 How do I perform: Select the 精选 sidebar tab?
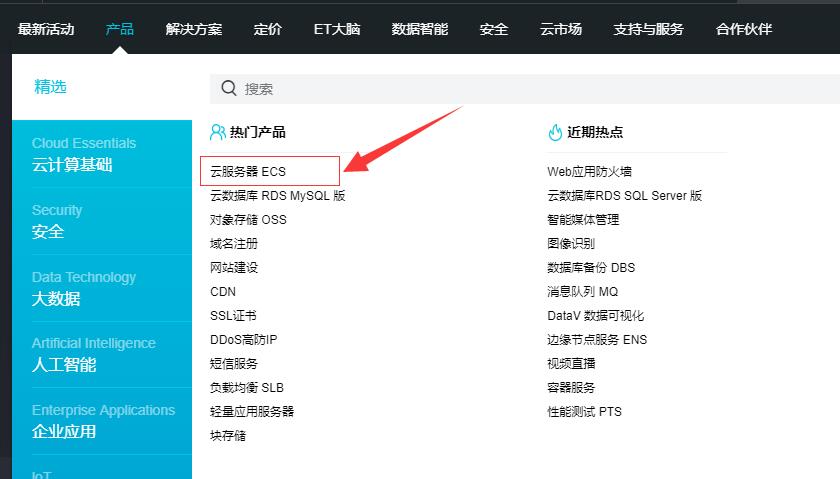click(x=50, y=87)
